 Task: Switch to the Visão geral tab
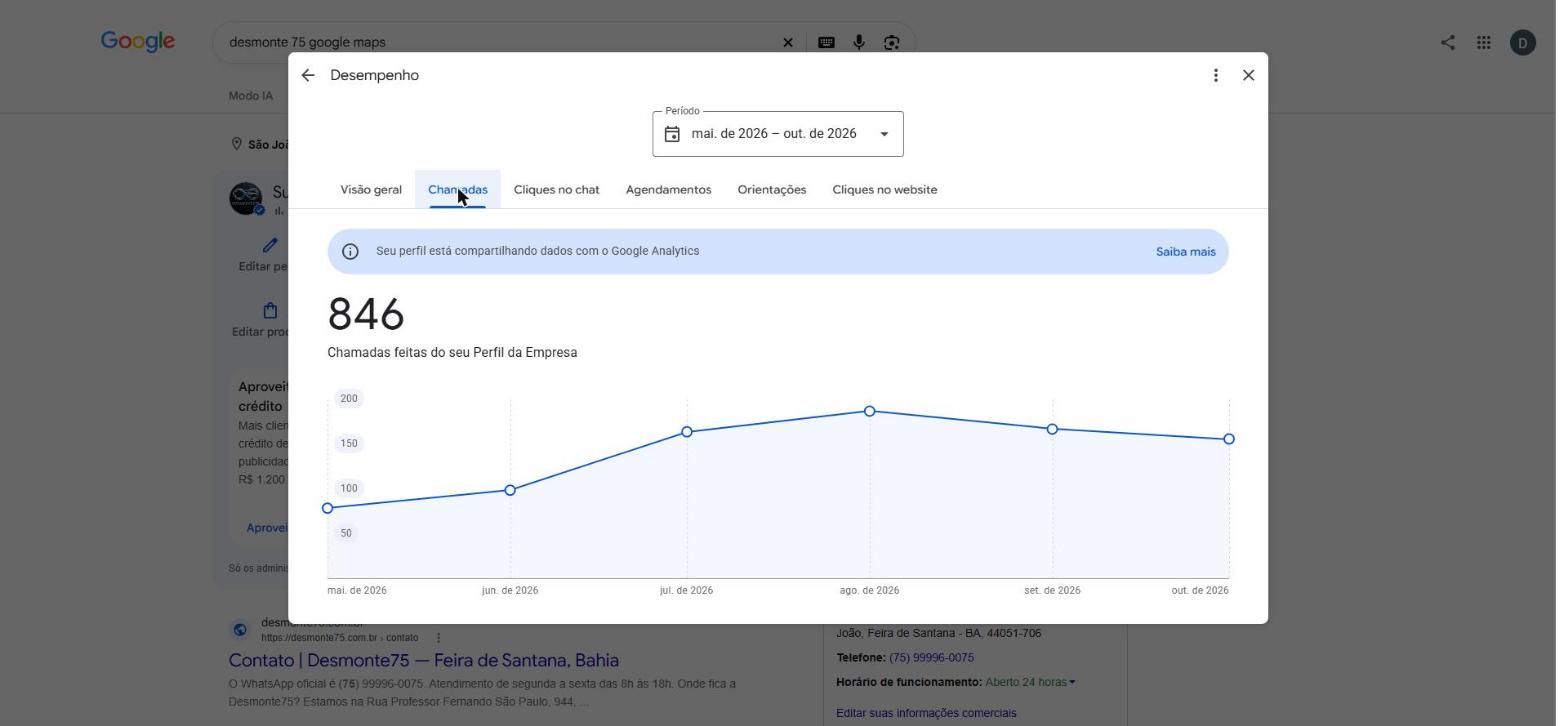tap(371, 189)
